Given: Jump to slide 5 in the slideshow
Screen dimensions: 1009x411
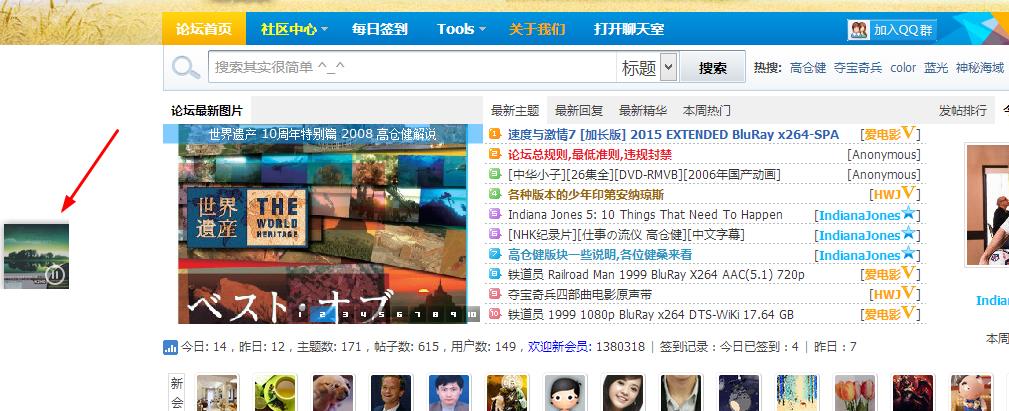Looking at the screenshot, I should pos(381,315).
